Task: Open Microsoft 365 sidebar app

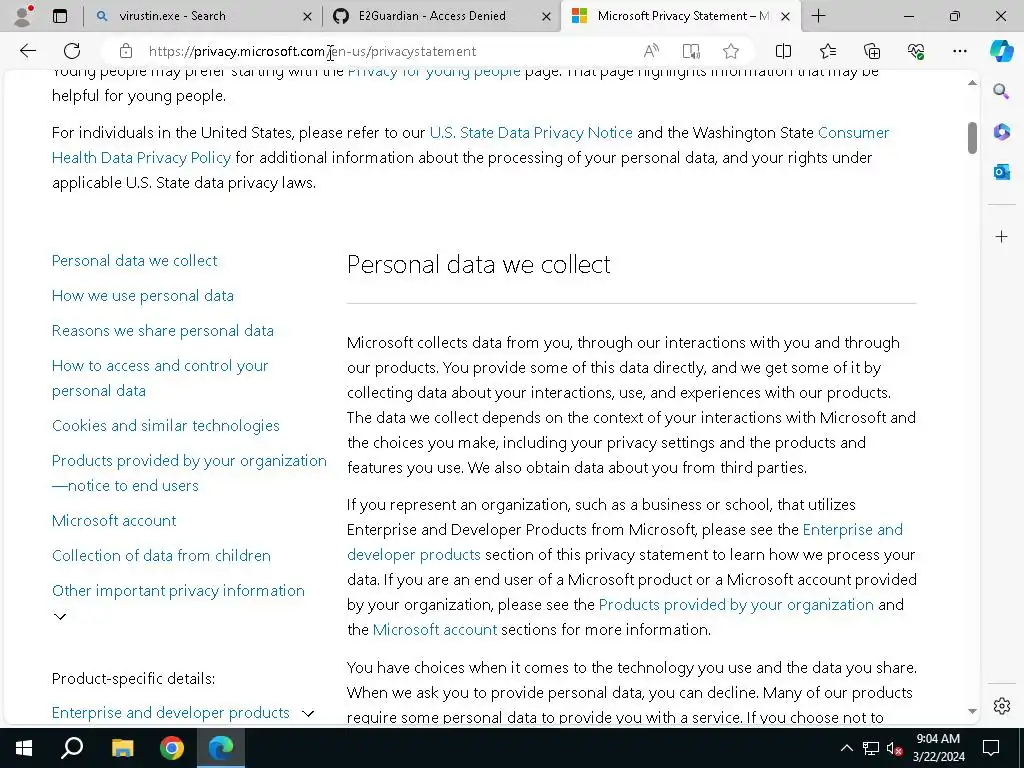Action: 1001,132
